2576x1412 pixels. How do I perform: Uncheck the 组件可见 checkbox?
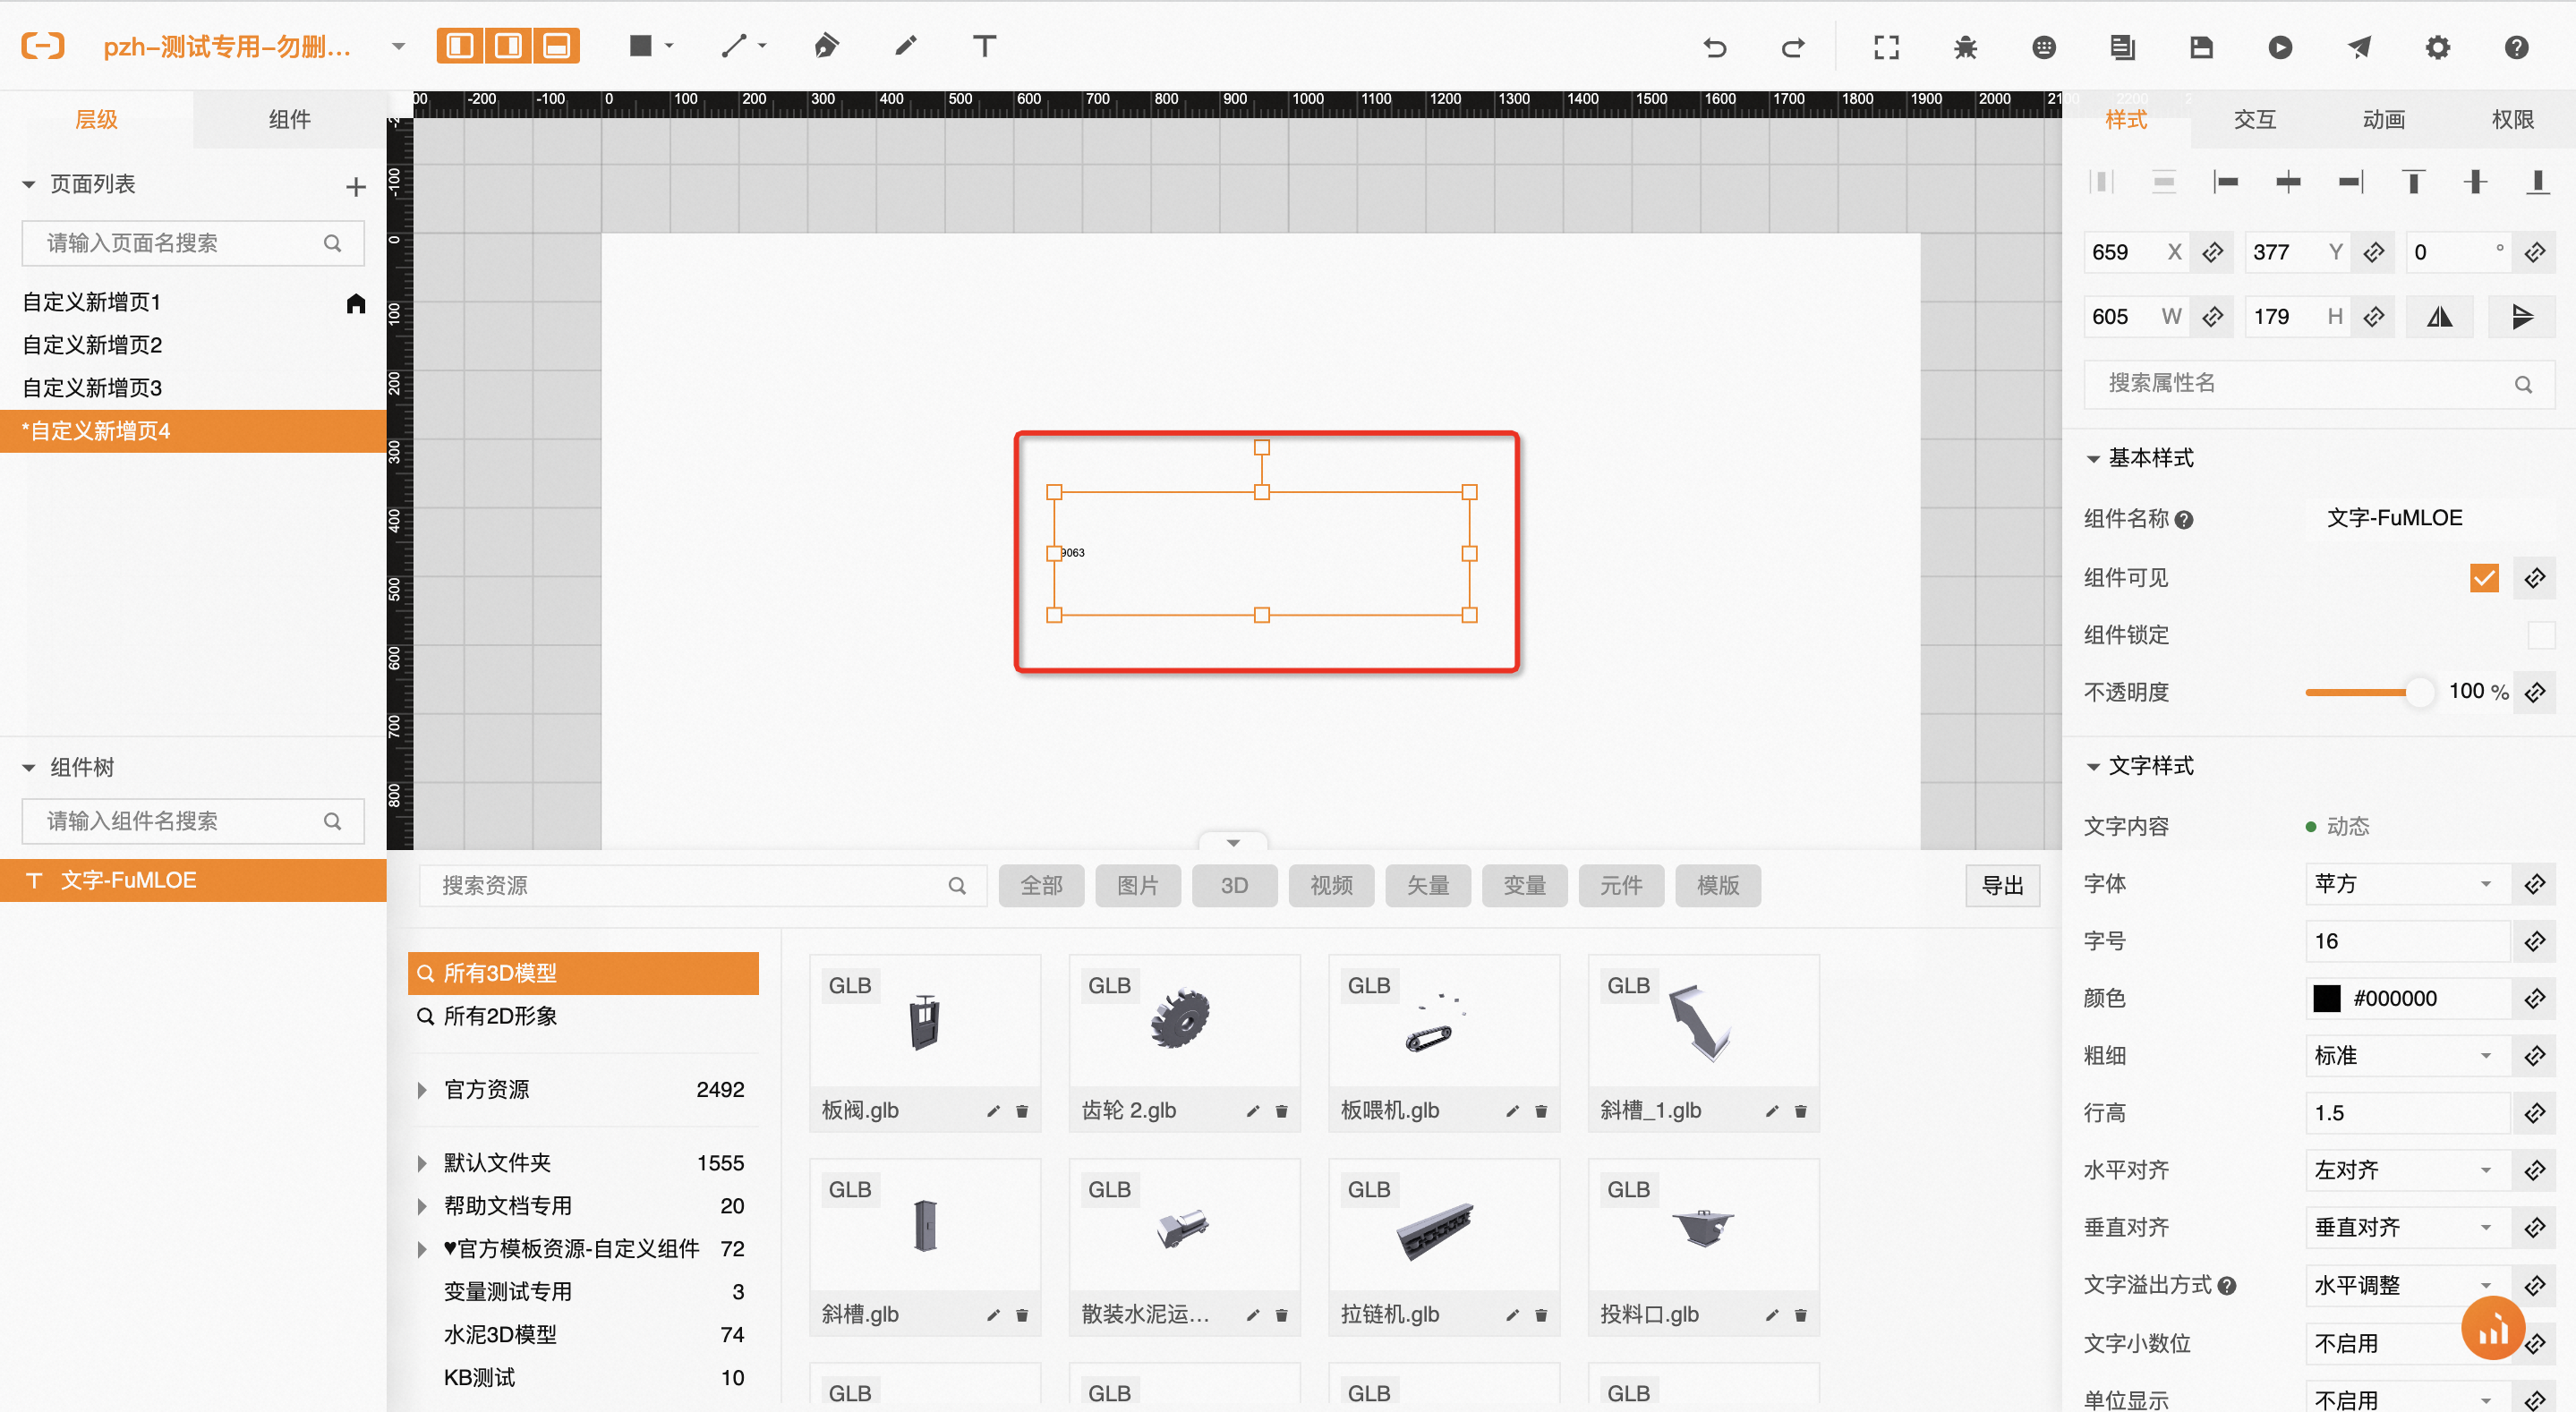(x=2483, y=578)
